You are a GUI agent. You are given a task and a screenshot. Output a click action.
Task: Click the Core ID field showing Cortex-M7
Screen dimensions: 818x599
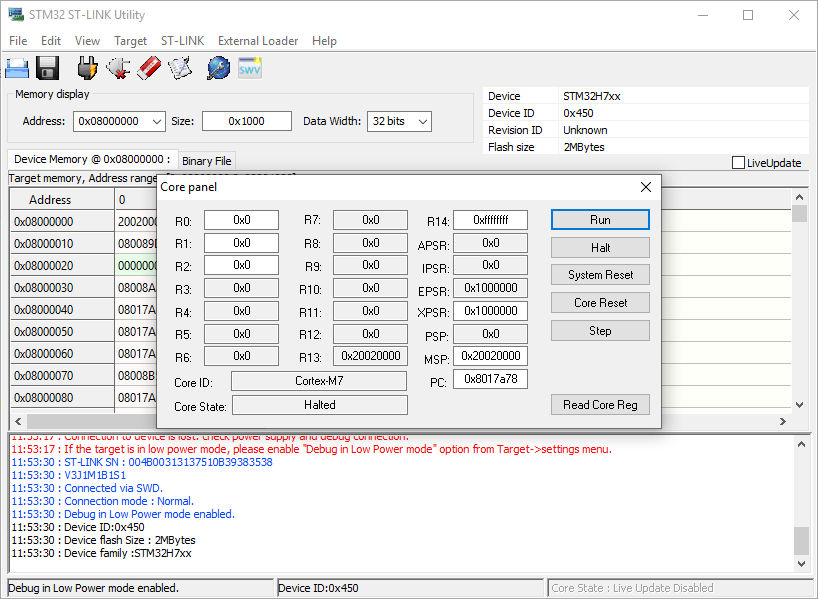pyautogui.click(x=319, y=381)
